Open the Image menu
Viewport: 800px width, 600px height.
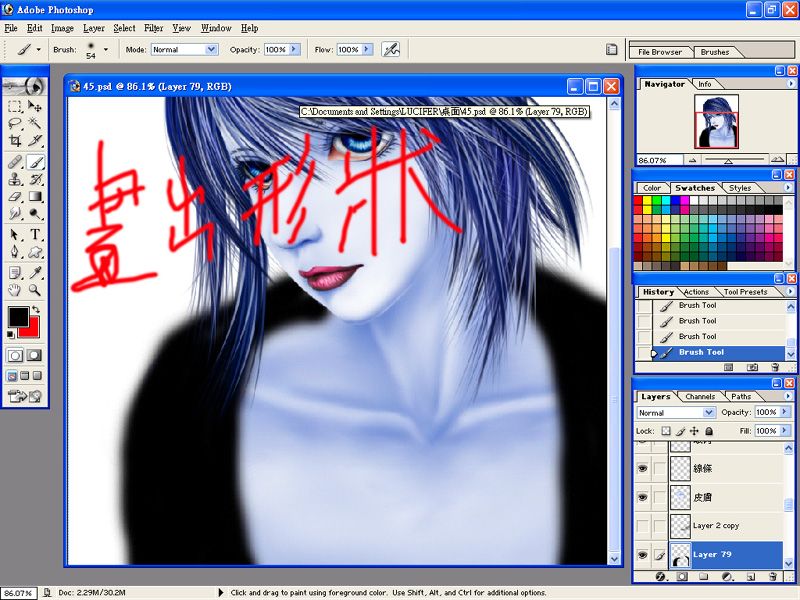click(62, 28)
